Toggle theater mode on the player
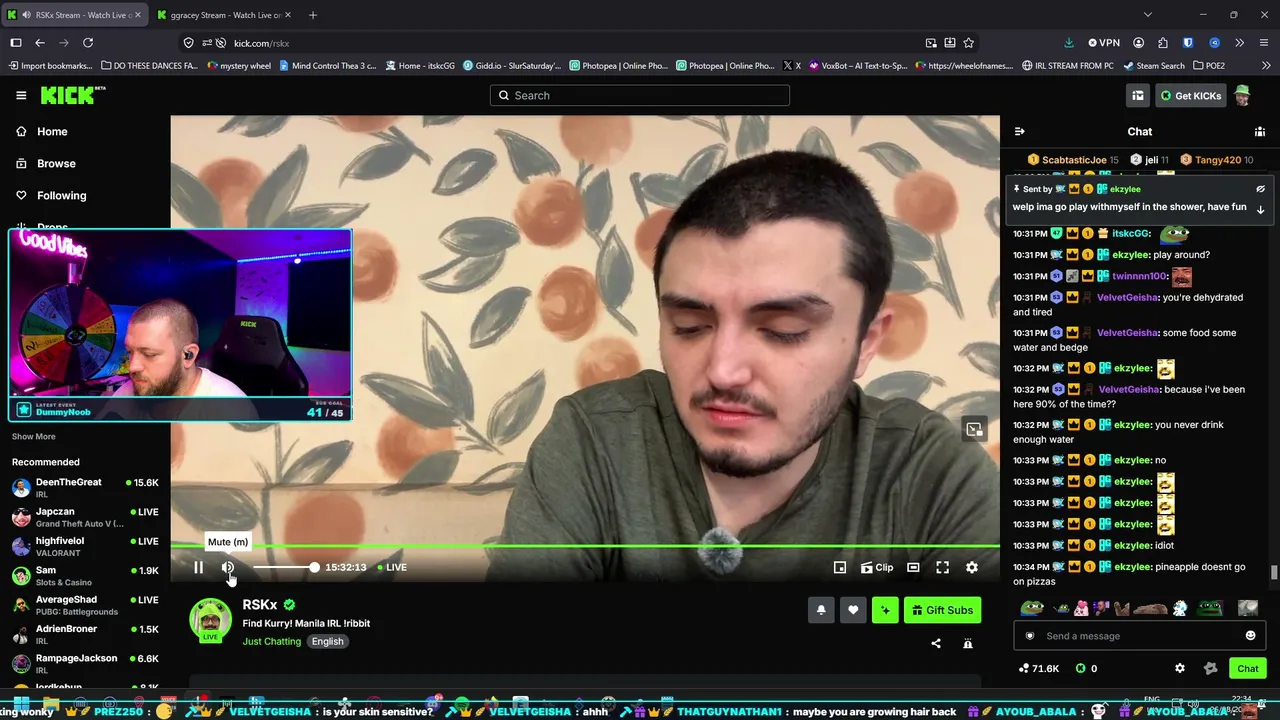This screenshot has height=720, width=1280. [913, 567]
